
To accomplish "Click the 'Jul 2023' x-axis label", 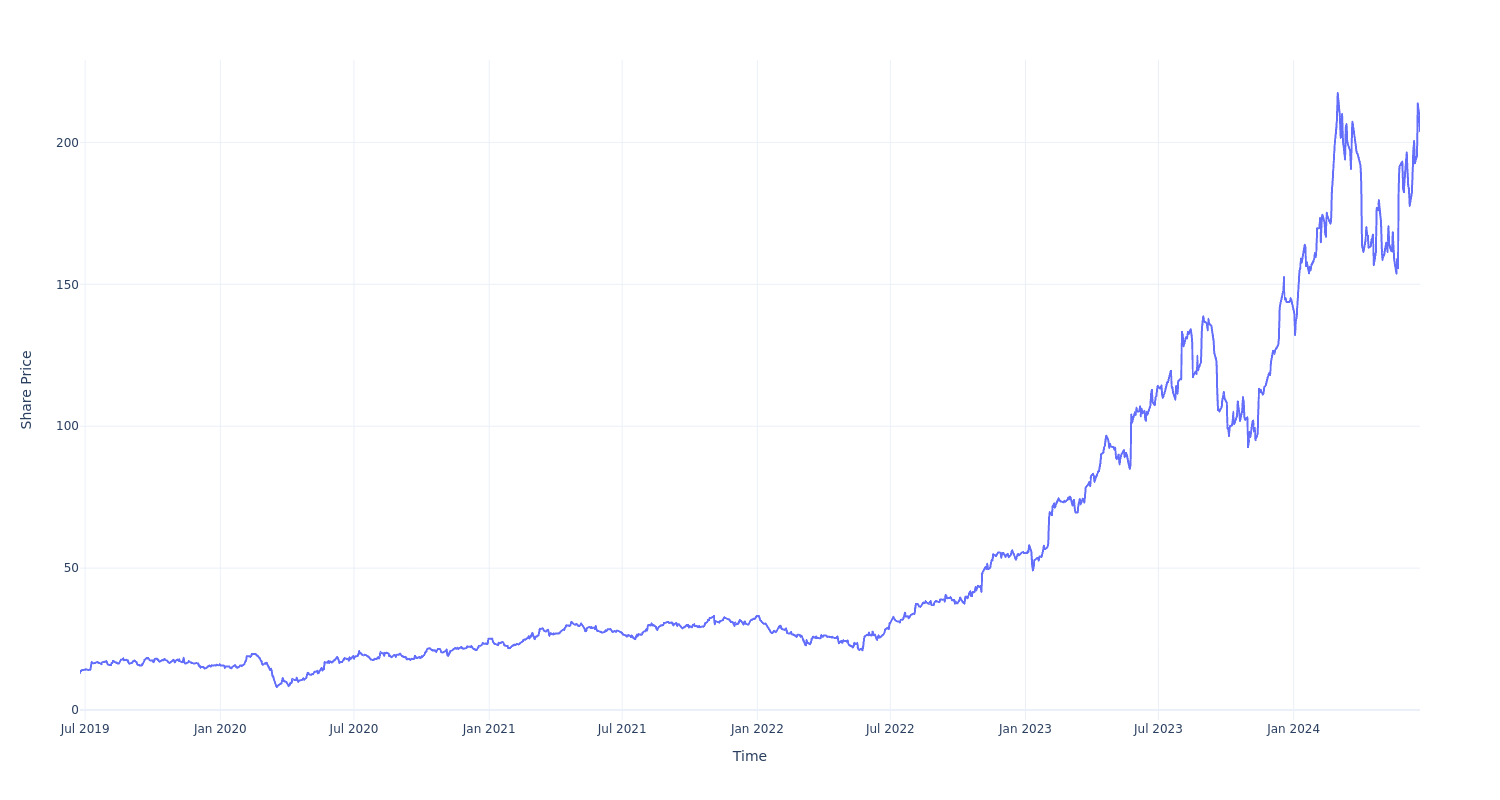I will pos(1158,729).
